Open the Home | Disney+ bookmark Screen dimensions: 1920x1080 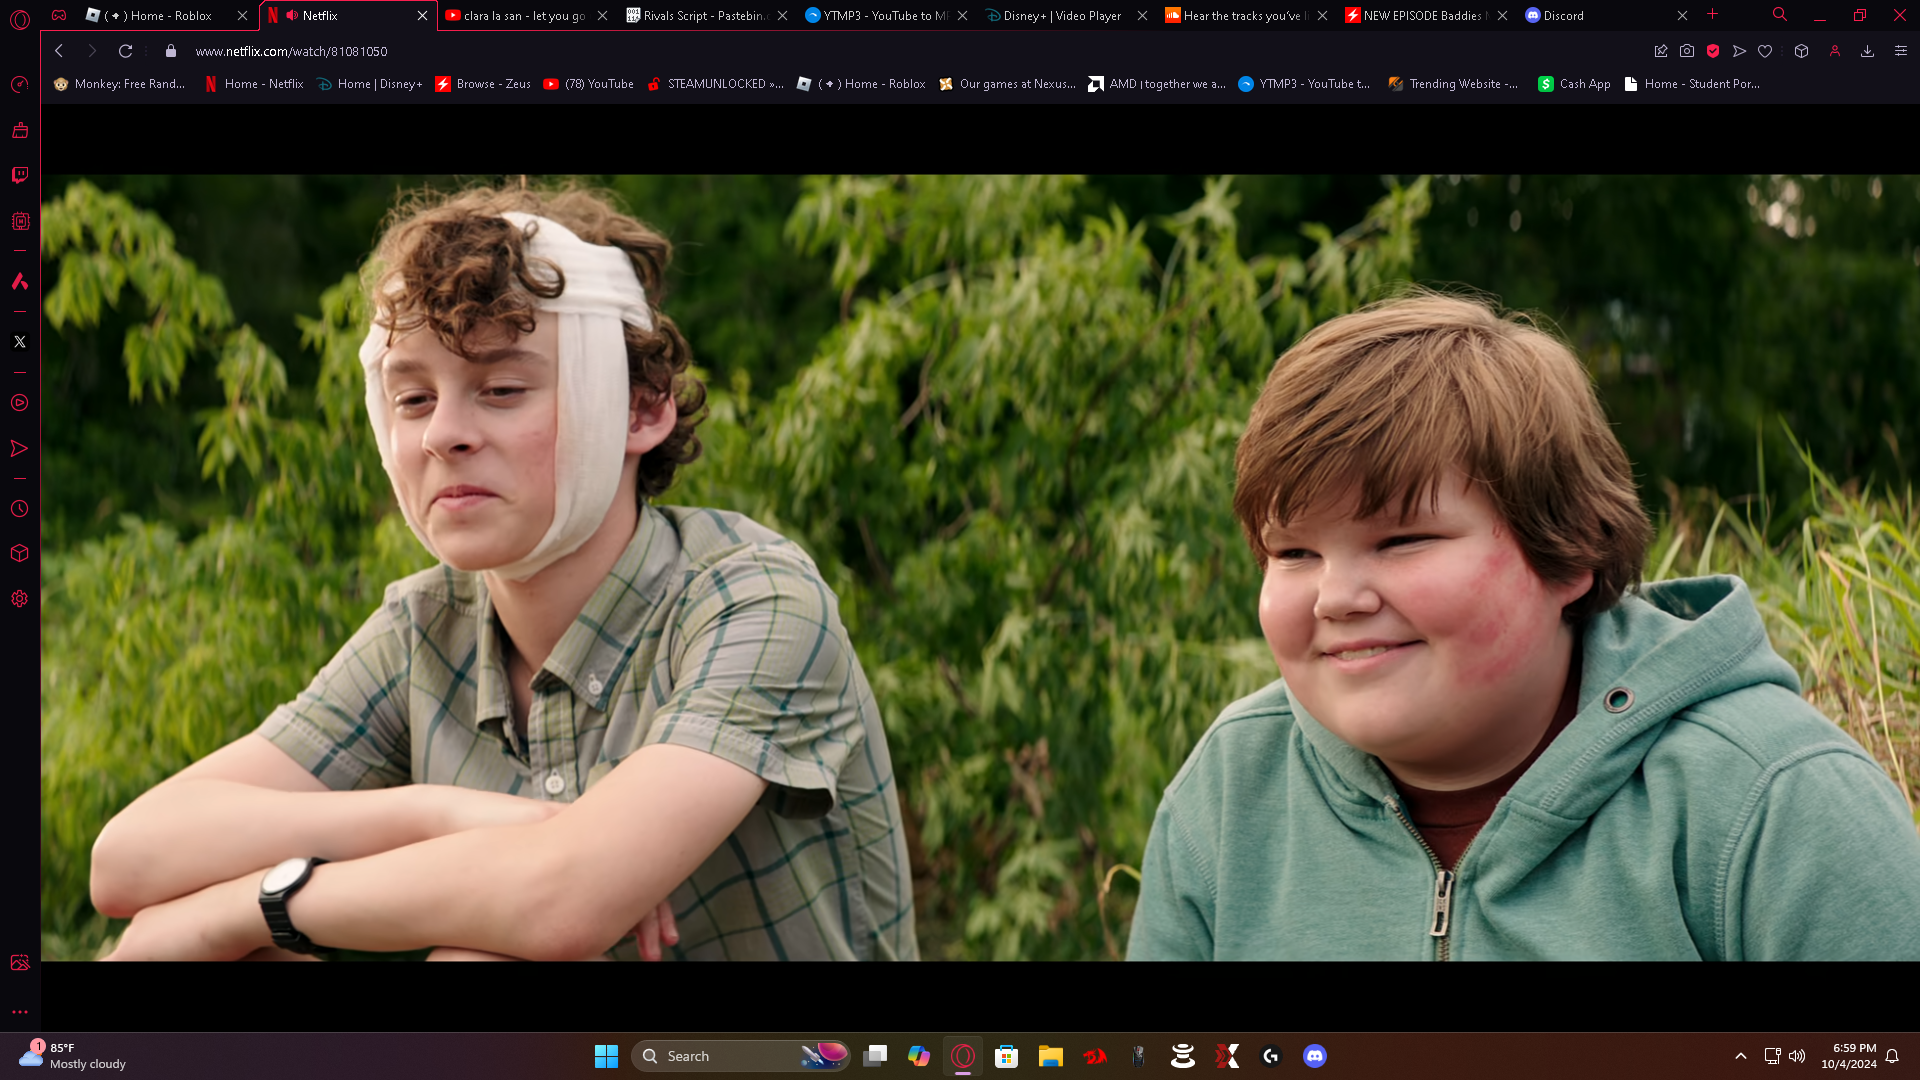[x=369, y=84]
